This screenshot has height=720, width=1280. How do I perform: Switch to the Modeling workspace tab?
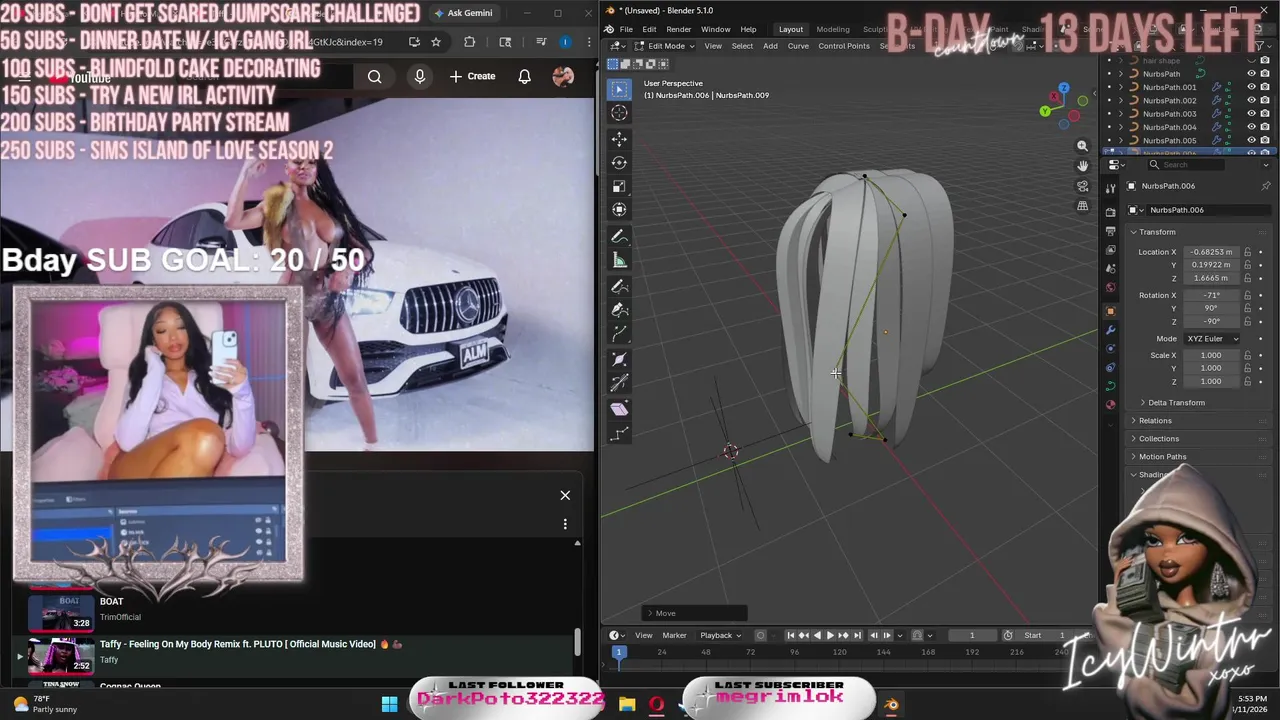click(x=832, y=29)
